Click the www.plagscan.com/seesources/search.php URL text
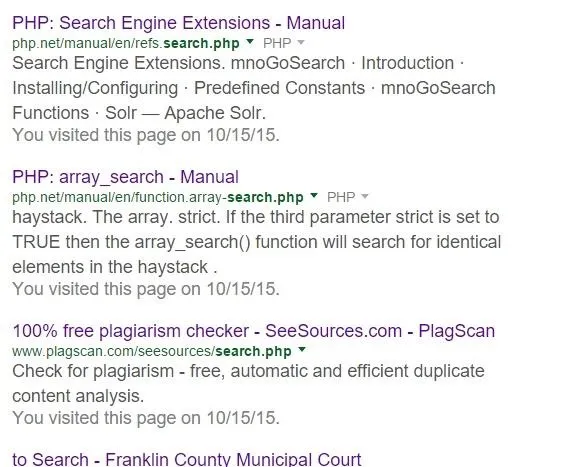 [x=152, y=352]
